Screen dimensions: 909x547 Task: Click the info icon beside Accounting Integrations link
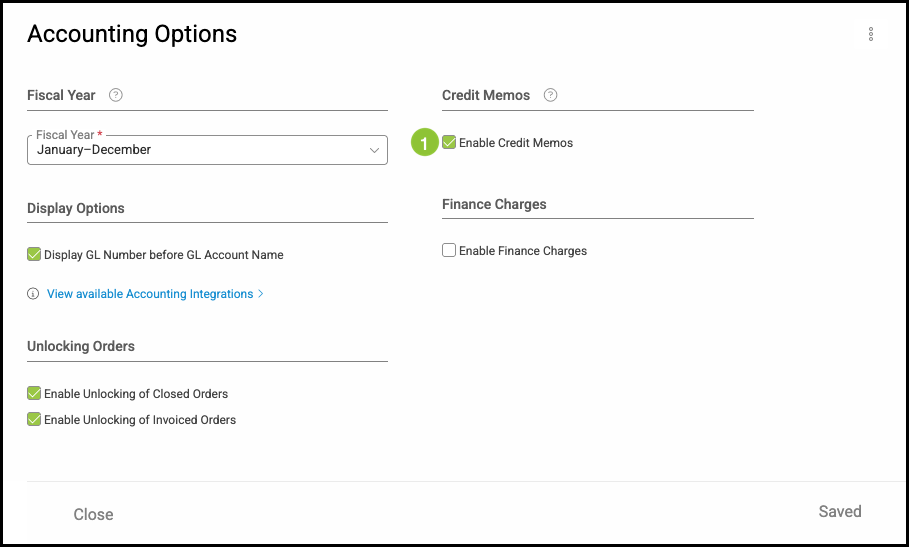[33, 294]
